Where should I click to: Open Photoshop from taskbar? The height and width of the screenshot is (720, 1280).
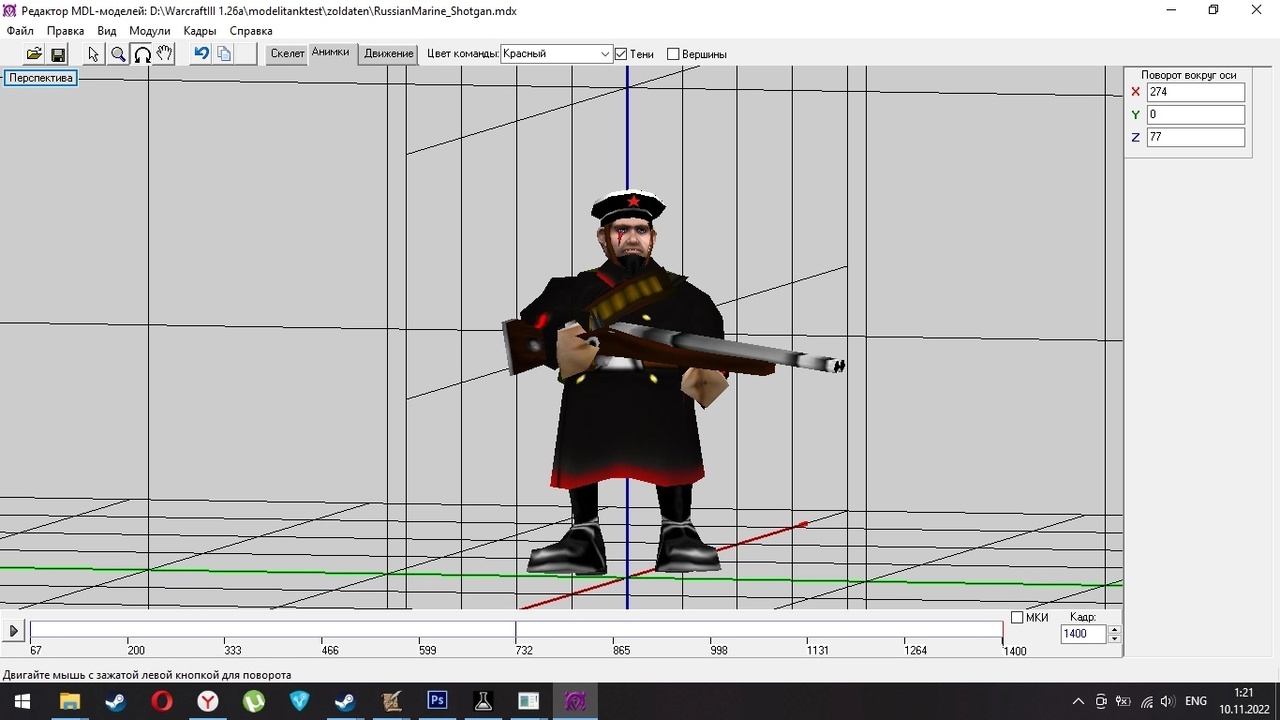click(437, 701)
